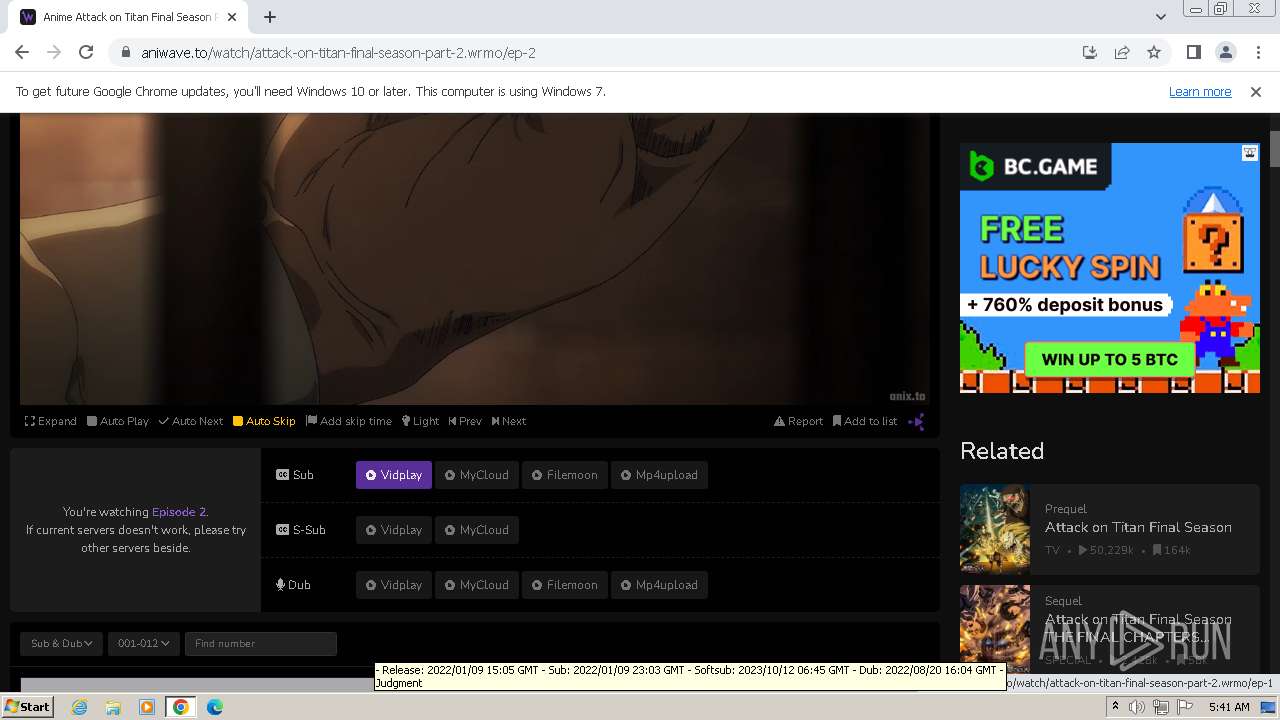The height and width of the screenshot is (720, 1280).
Task: Open the browser side panel
Action: pyautogui.click(x=1194, y=52)
